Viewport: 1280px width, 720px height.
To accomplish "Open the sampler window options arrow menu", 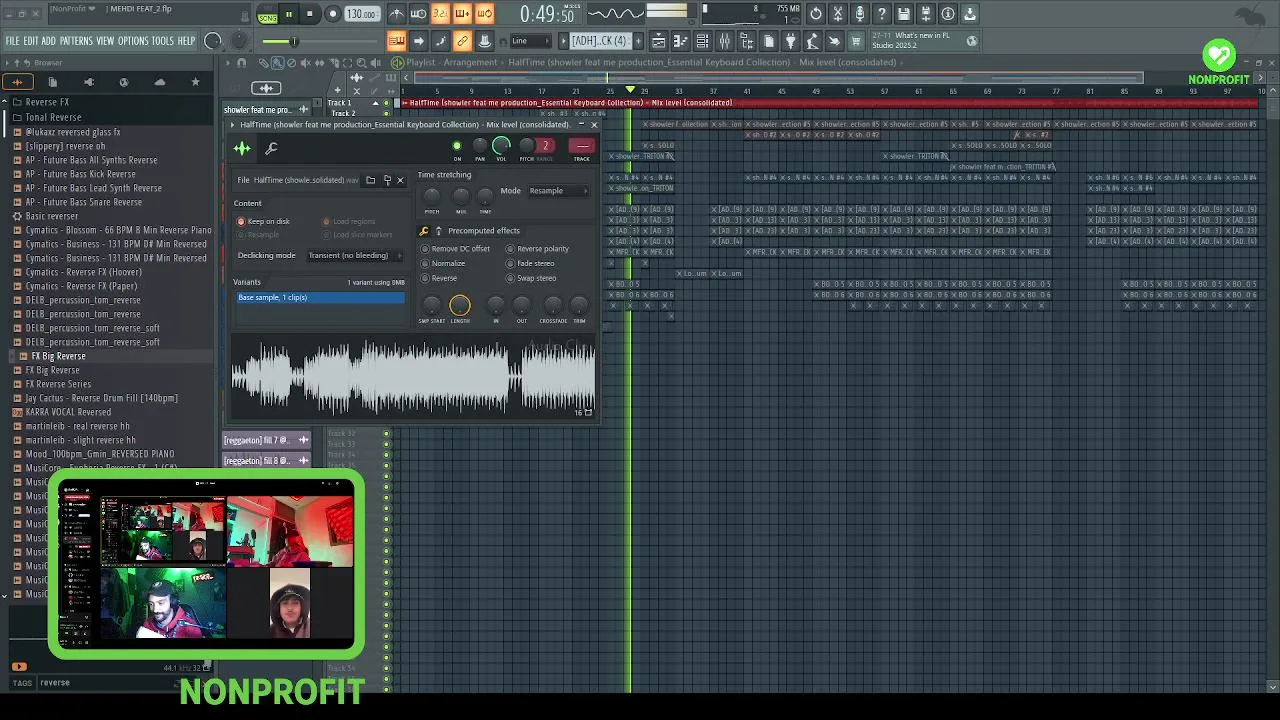I will coord(233,125).
